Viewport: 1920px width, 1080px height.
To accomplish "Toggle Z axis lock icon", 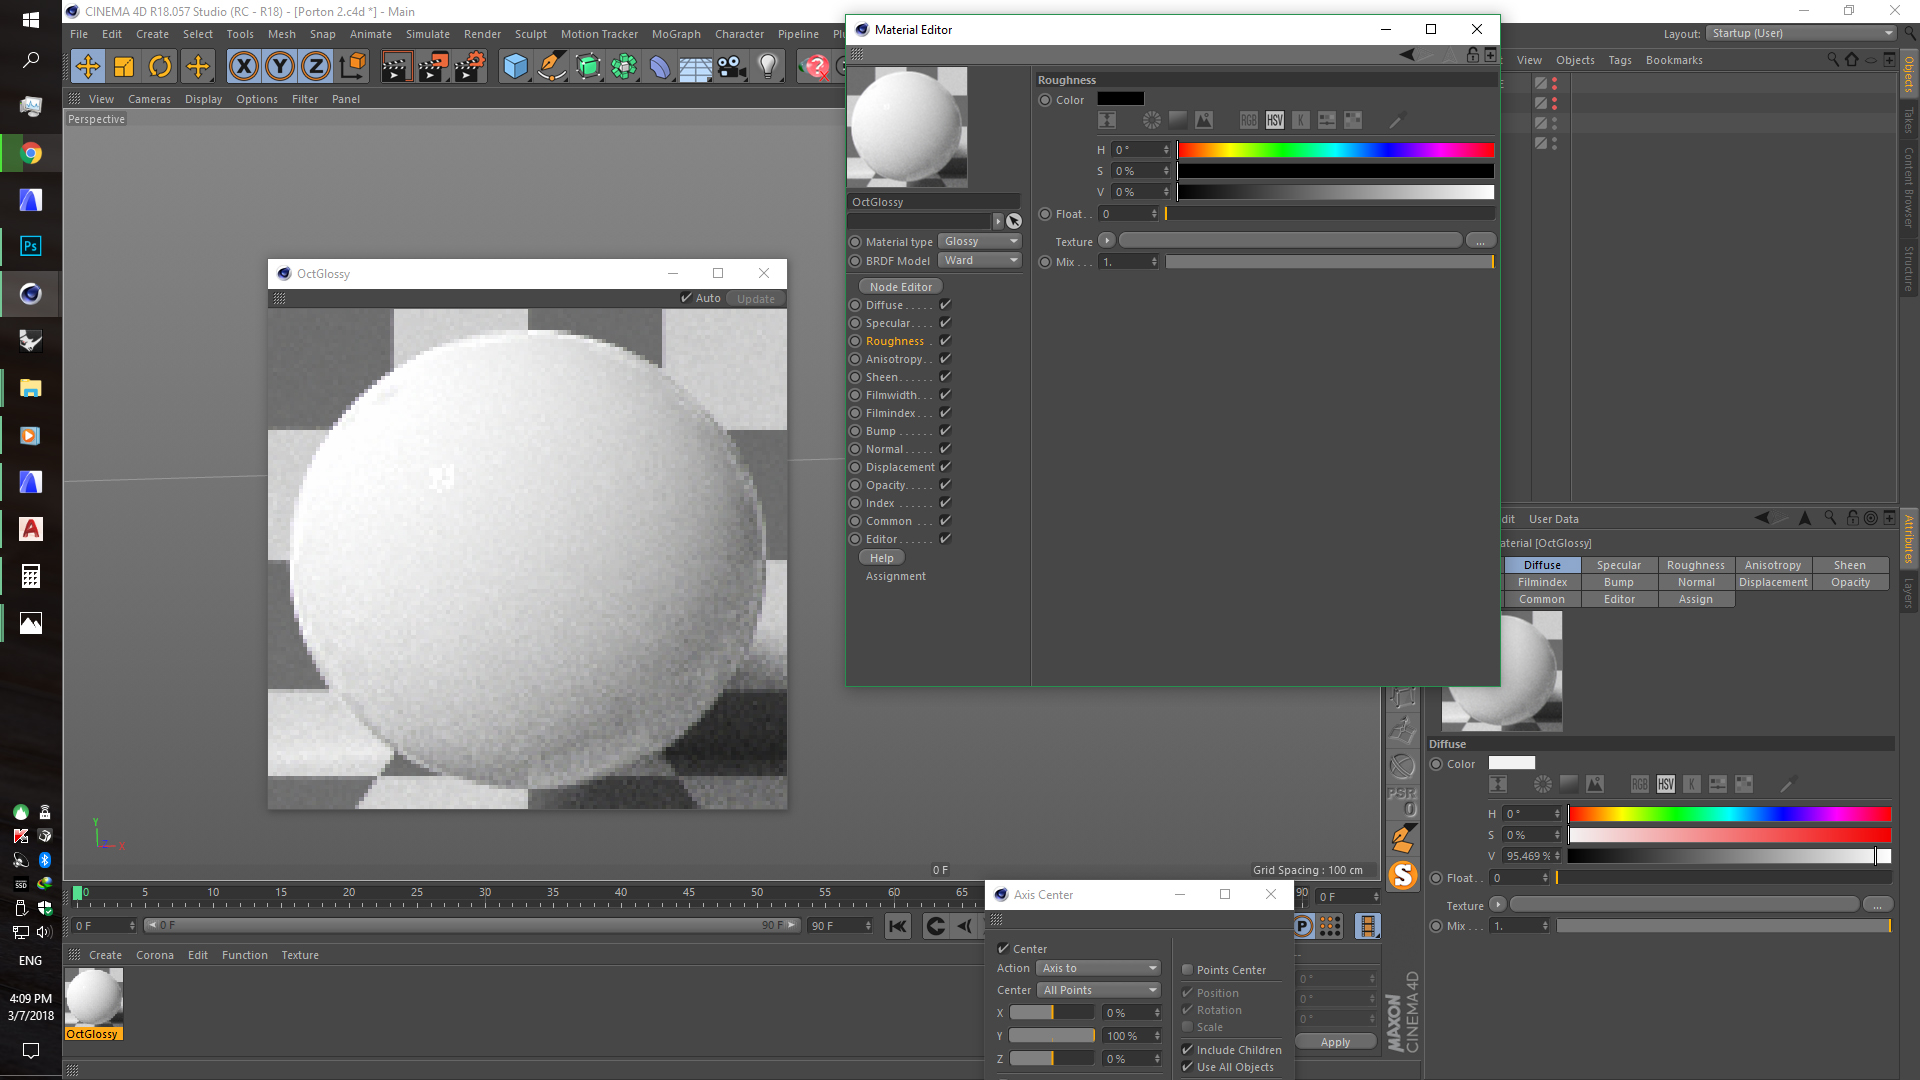I will coord(316,67).
